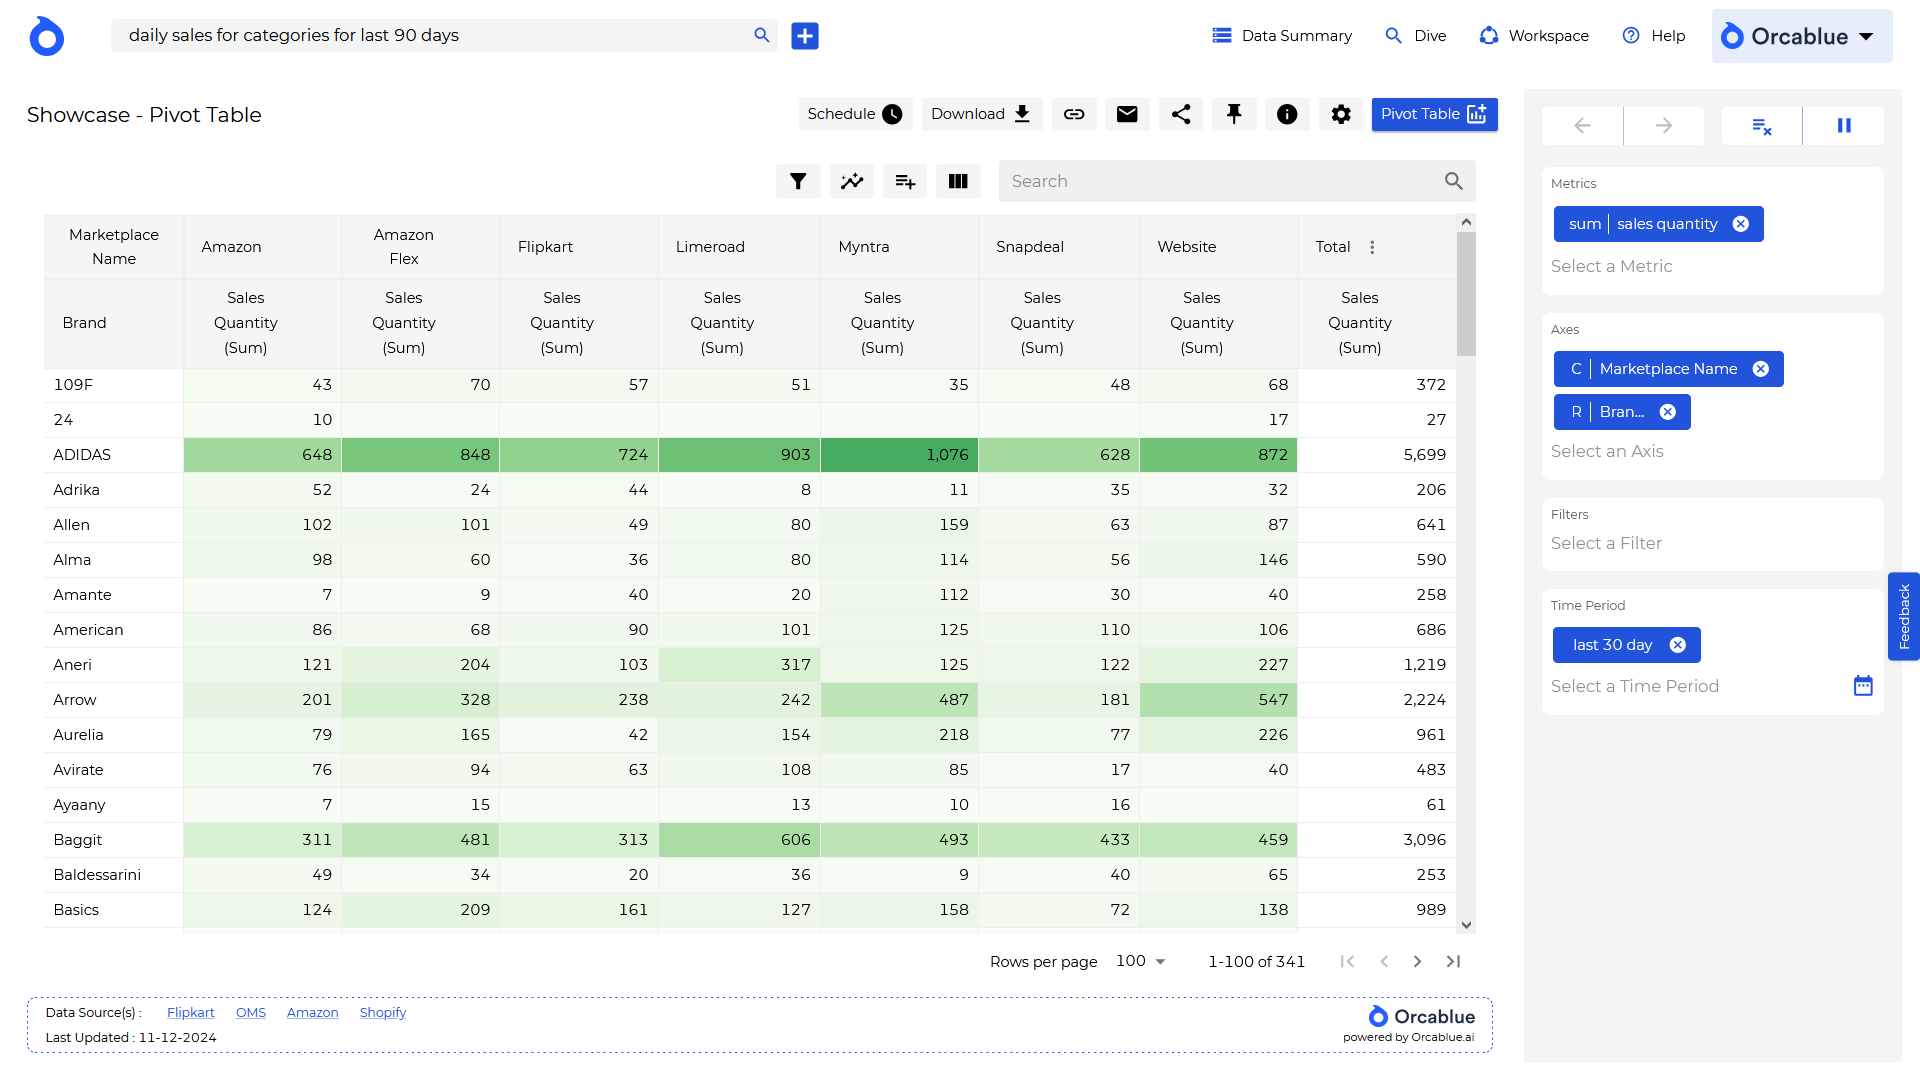Remove the last 30 day time chip

click(x=1678, y=645)
